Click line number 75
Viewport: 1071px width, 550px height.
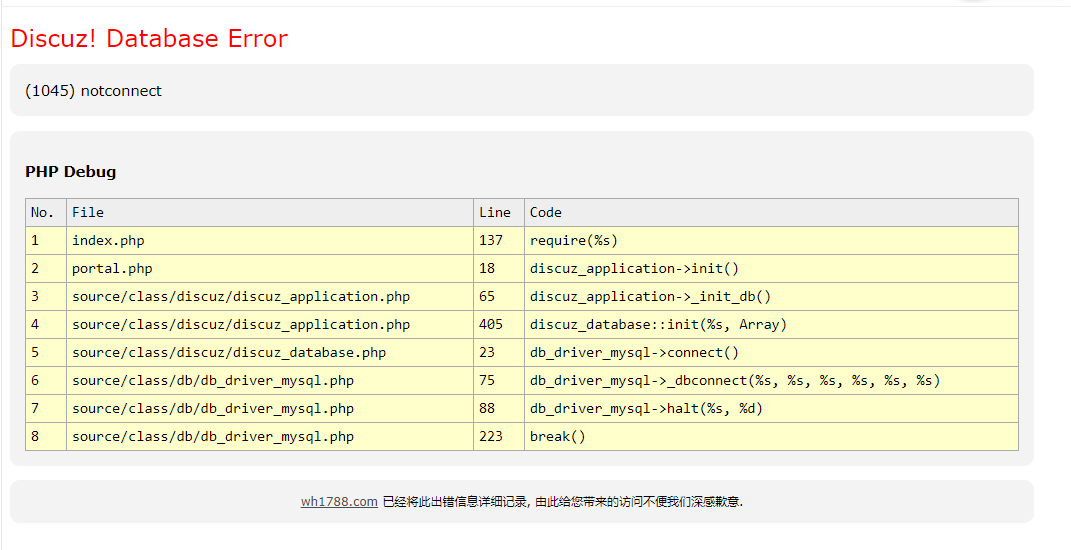[x=499, y=381]
